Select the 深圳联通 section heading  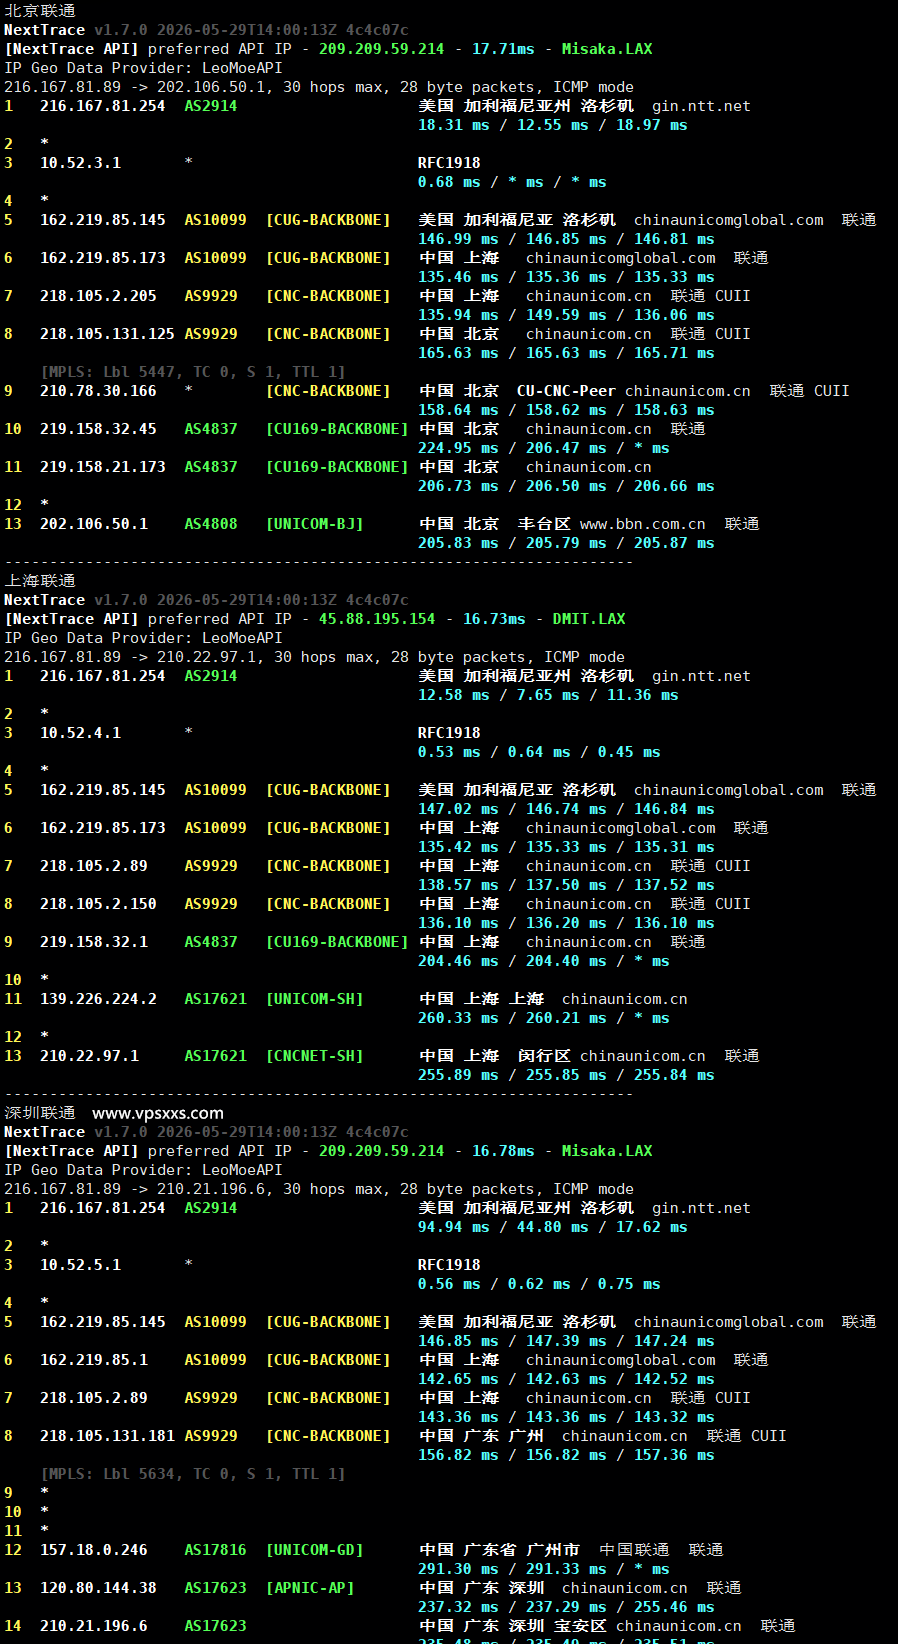[x=40, y=1113]
